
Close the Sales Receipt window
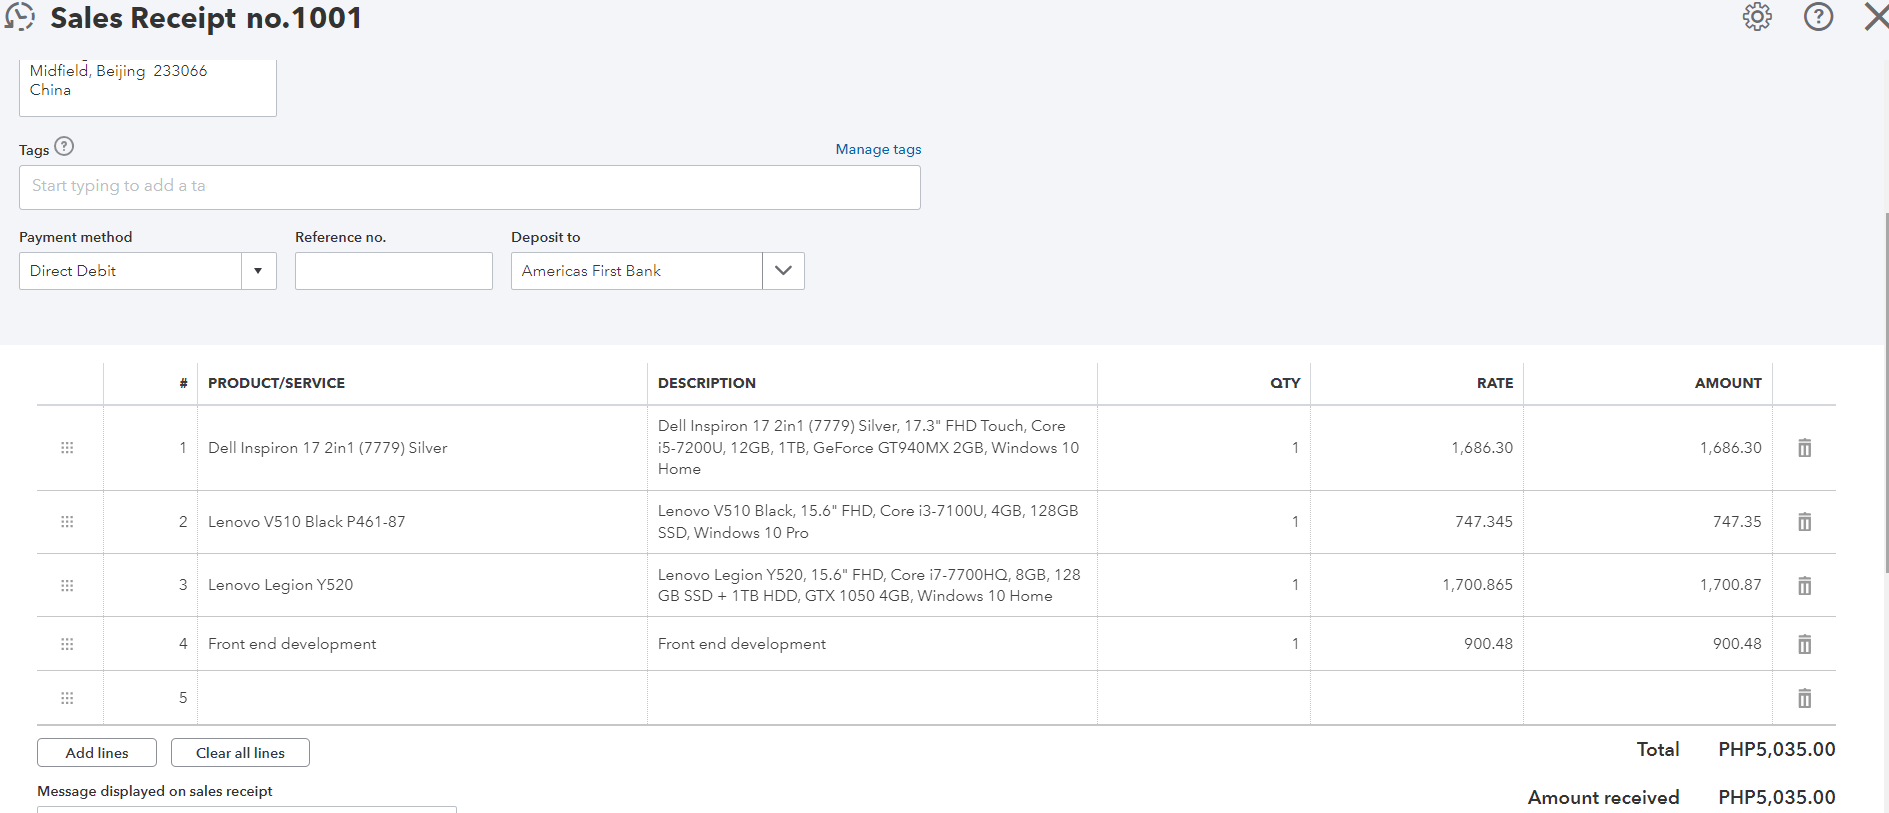tap(1875, 17)
